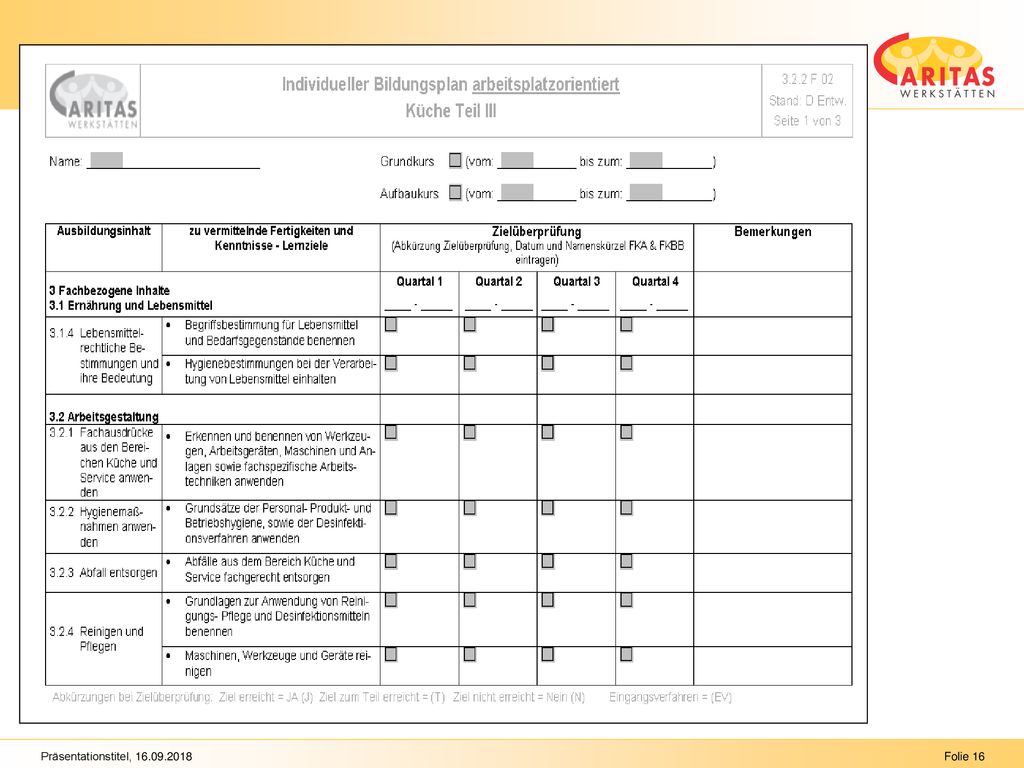Check Quartal 4 for Begriffsbestimmung für Lebensmittel
1024x768 pixels.
tap(626, 325)
